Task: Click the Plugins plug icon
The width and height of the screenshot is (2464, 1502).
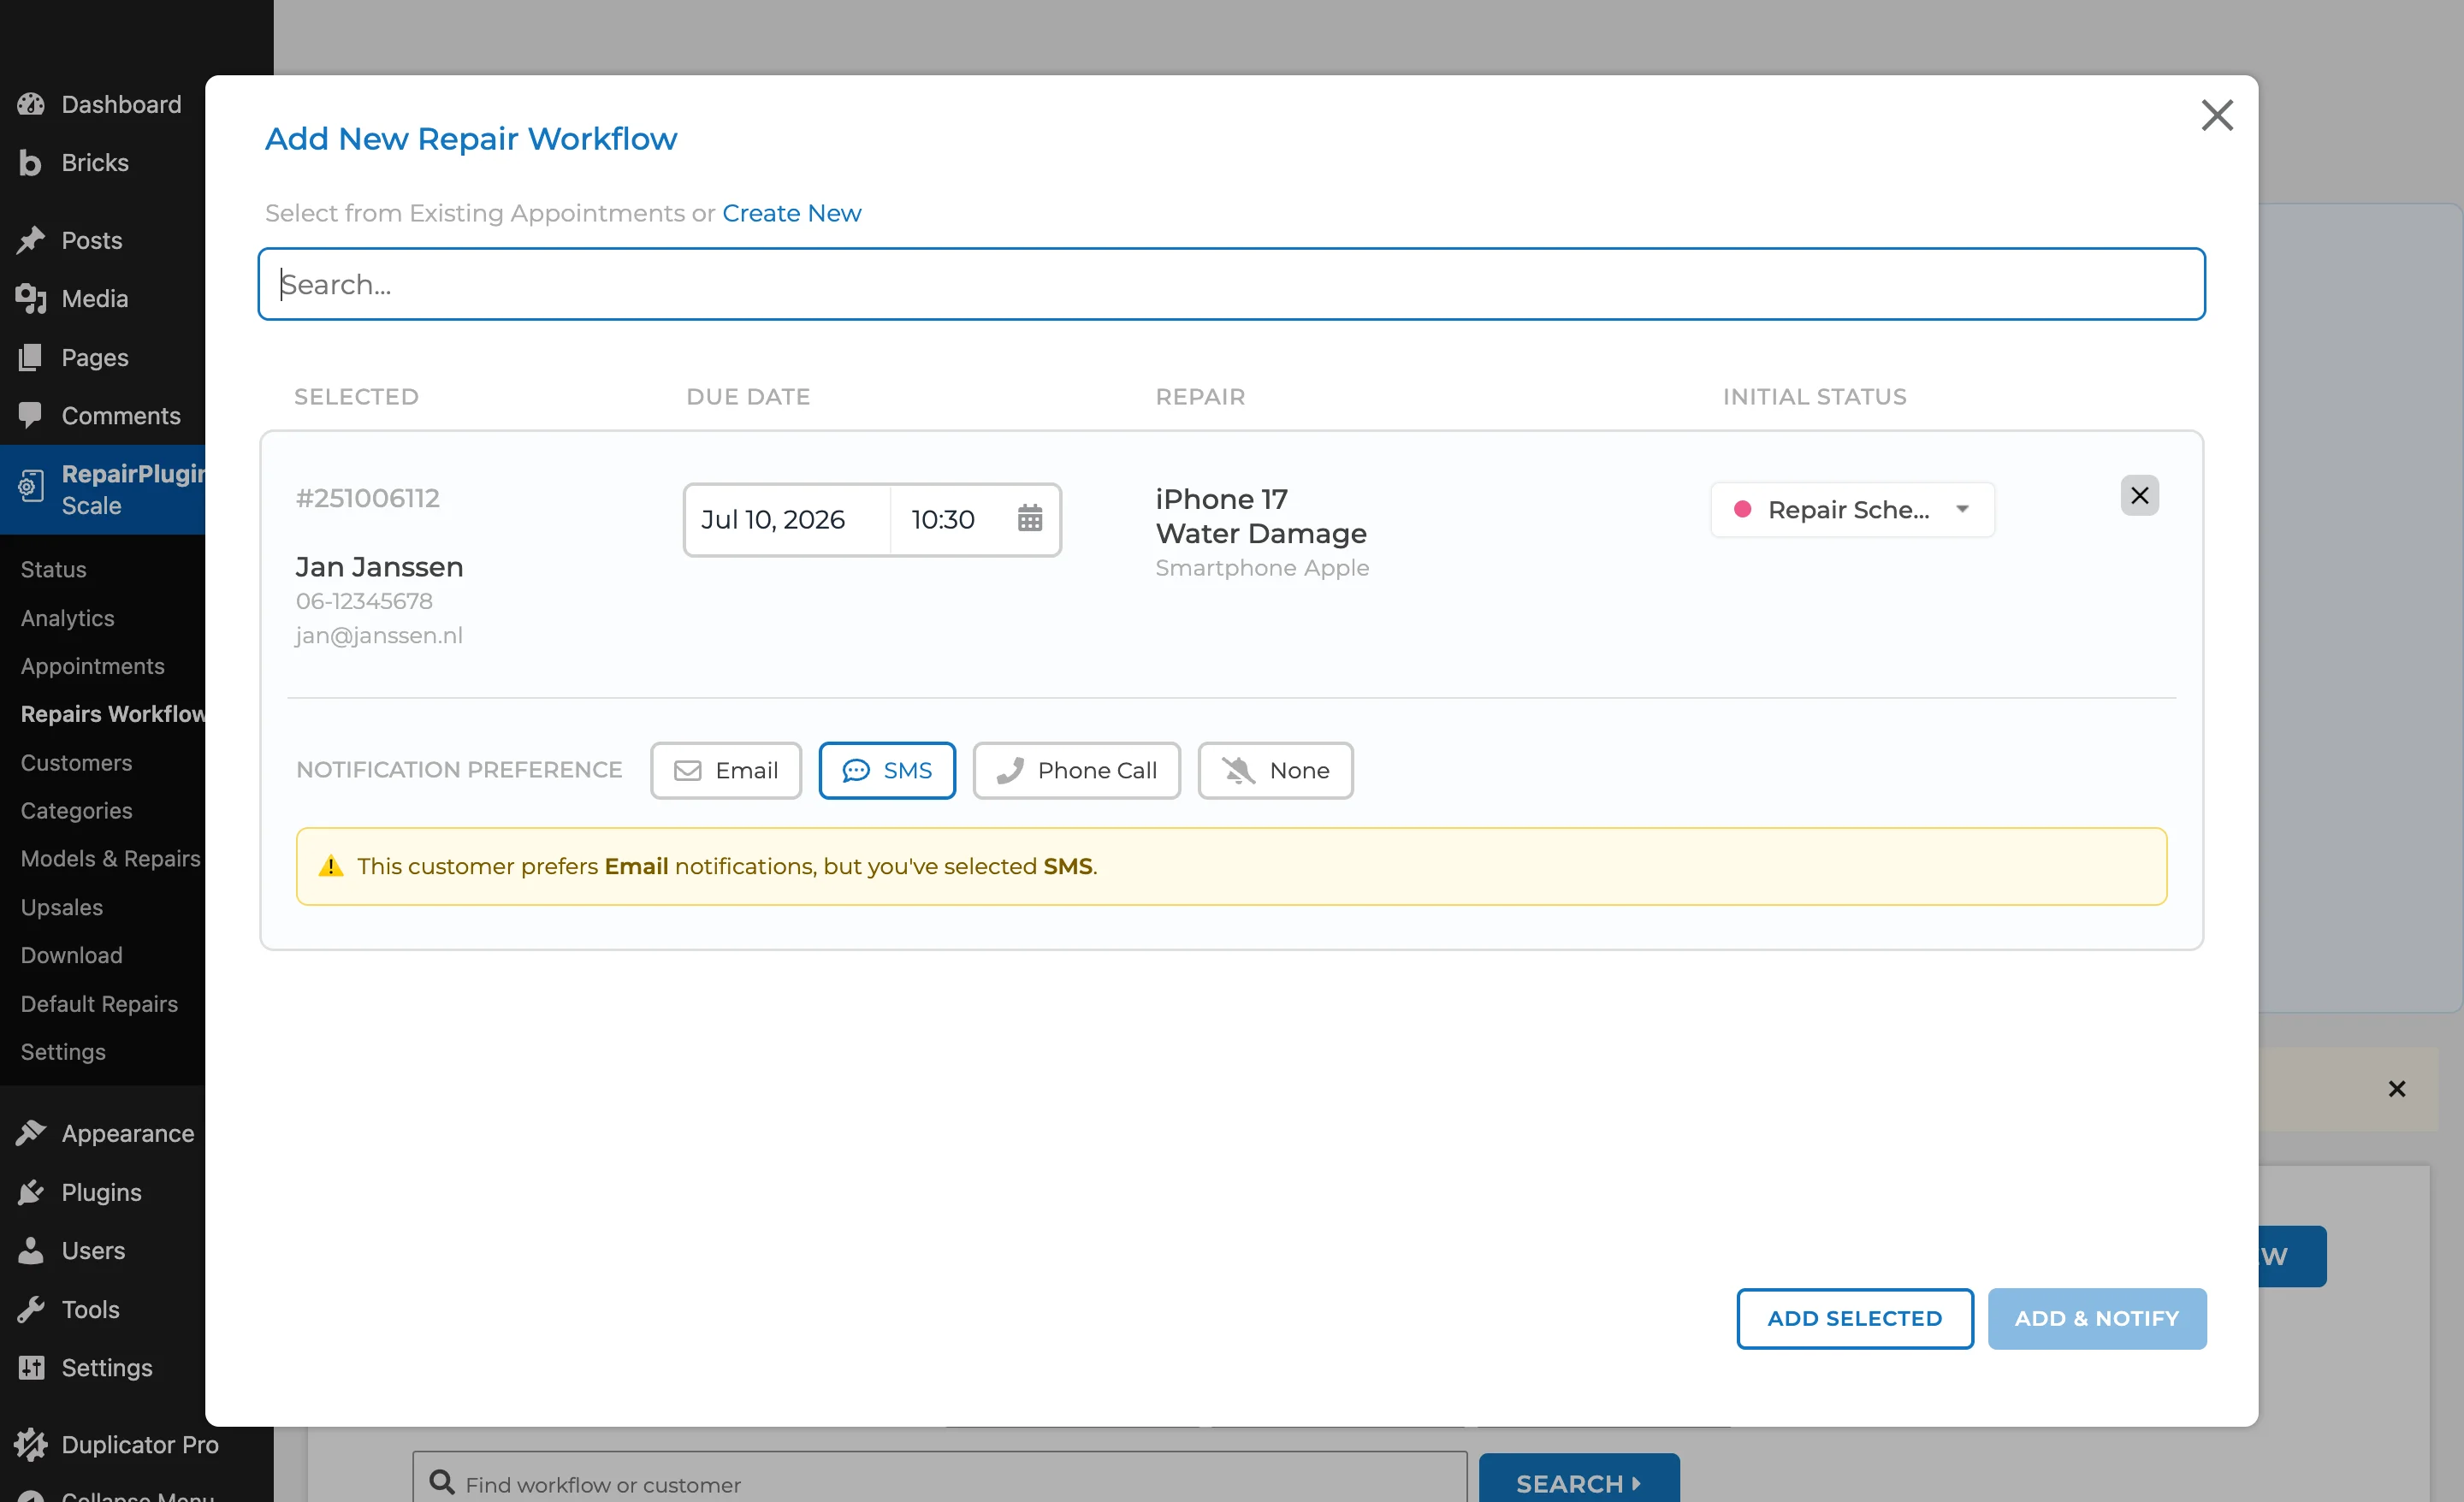Action: click(x=31, y=1192)
